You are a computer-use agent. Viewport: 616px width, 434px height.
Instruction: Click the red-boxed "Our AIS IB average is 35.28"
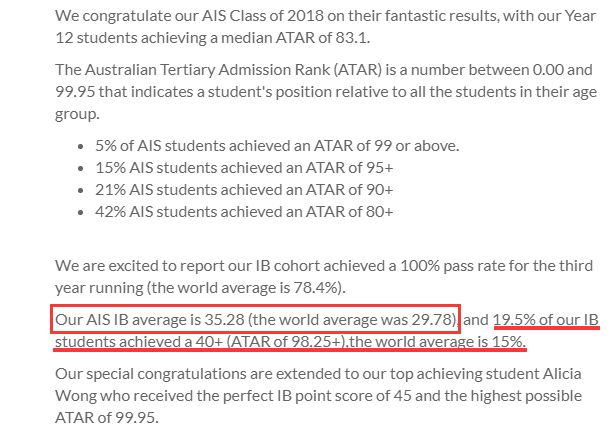(156, 322)
